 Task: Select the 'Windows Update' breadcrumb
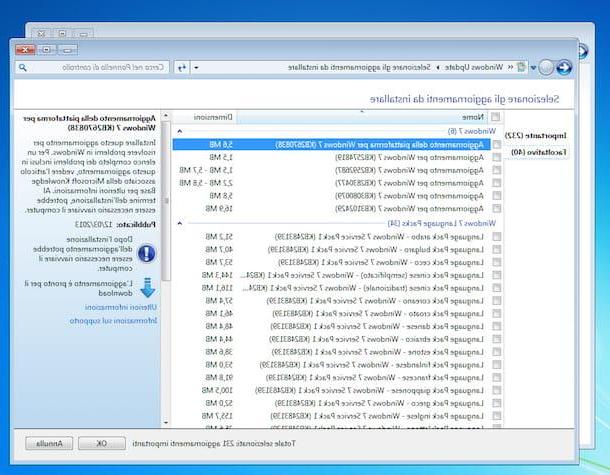point(473,67)
